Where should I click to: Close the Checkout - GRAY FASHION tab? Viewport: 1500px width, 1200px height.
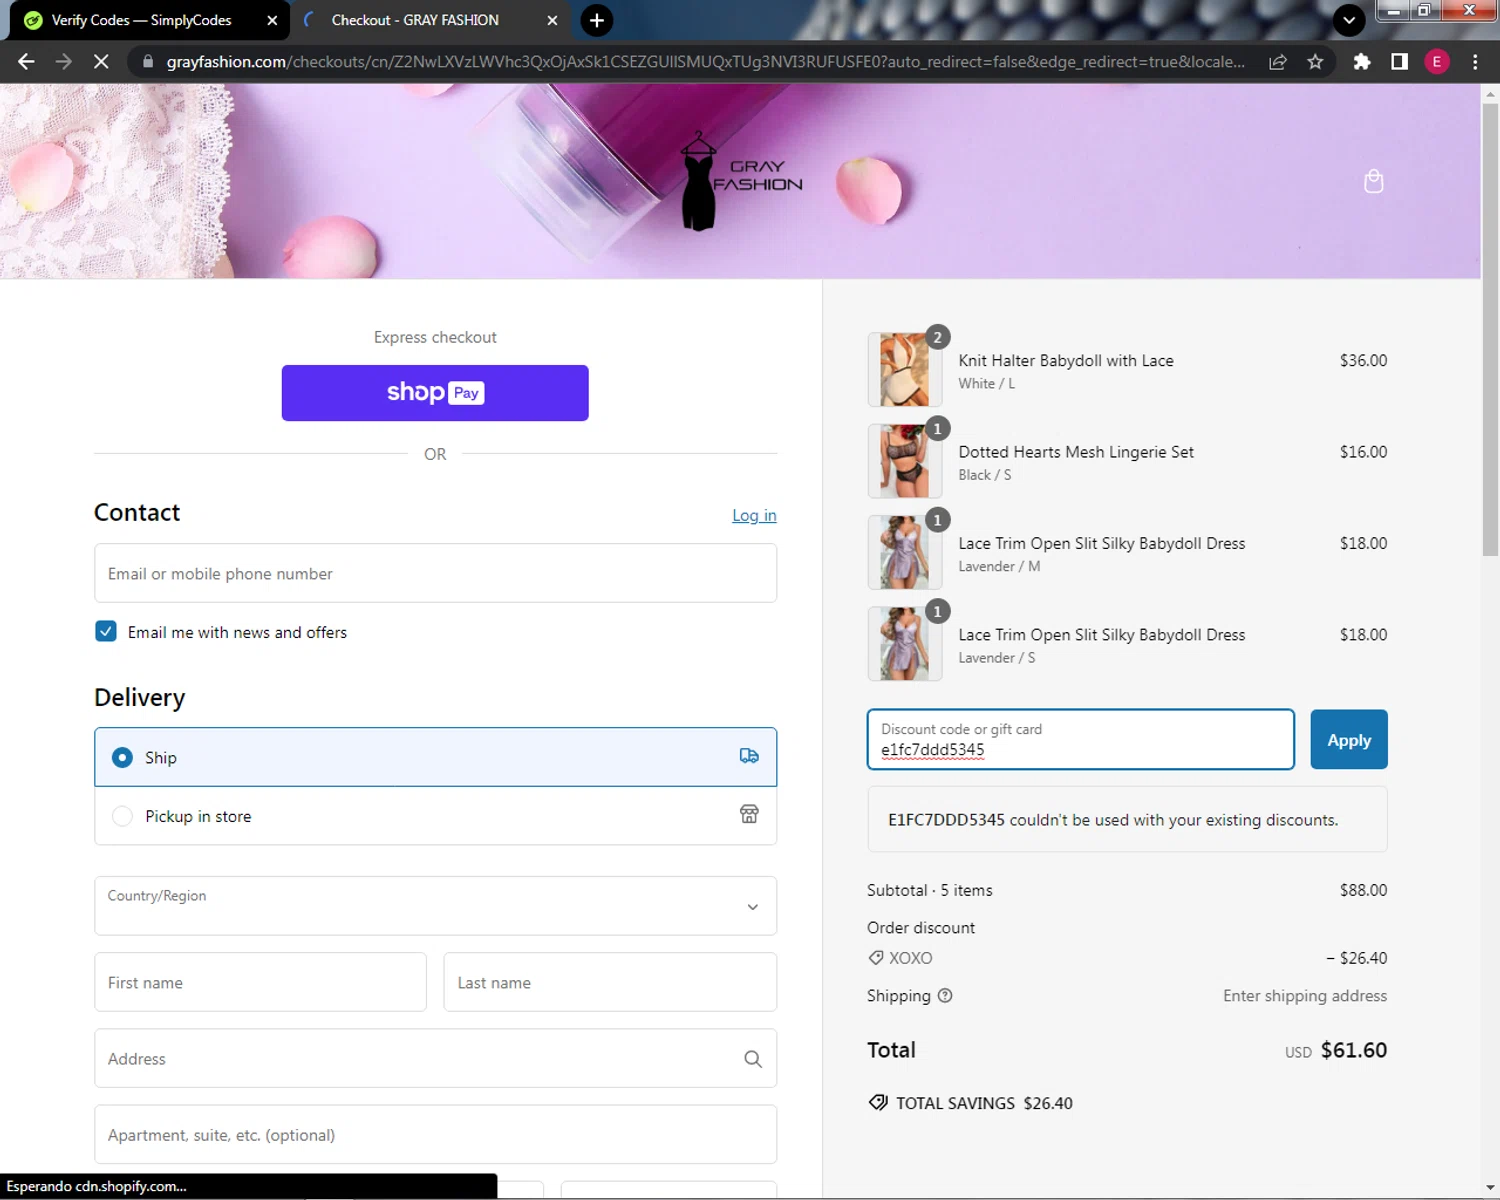tap(553, 20)
